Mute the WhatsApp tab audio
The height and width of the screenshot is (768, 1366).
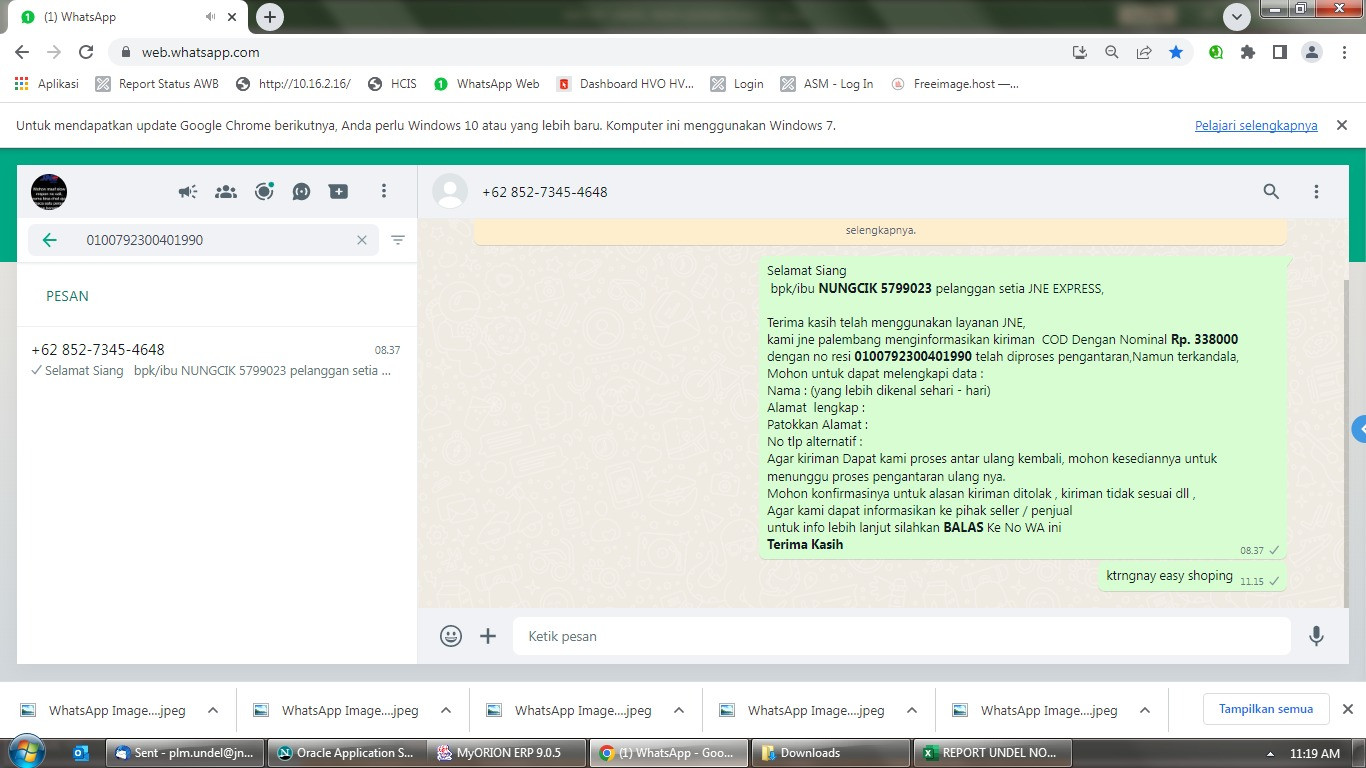click(x=210, y=17)
